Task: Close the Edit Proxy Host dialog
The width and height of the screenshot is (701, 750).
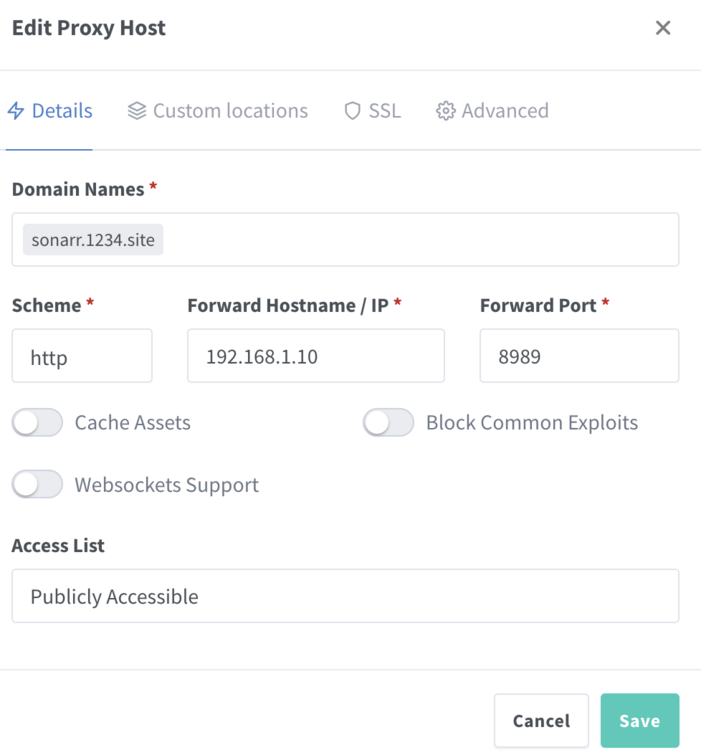Action: coord(663,28)
